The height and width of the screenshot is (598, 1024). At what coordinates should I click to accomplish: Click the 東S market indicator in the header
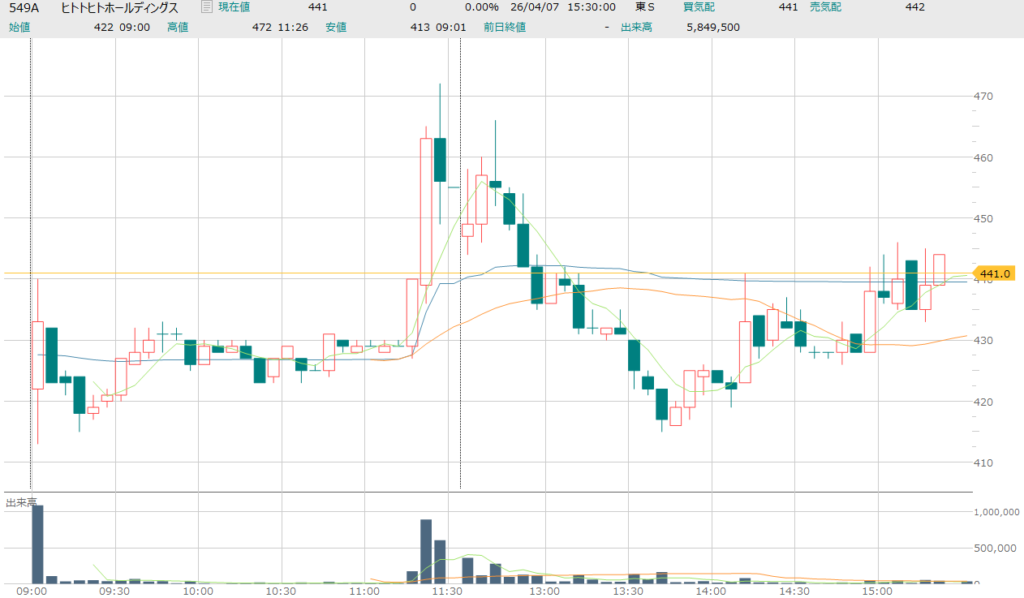pyautogui.click(x=645, y=7)
